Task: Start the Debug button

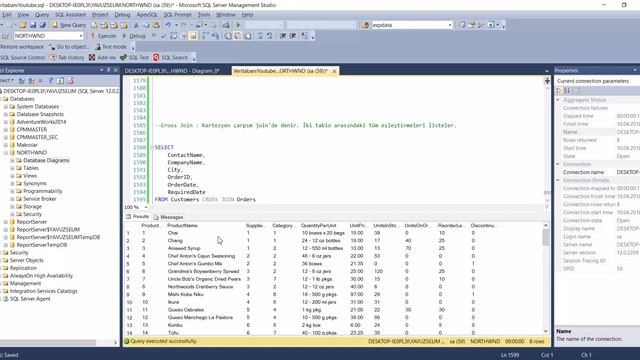Action: 134,36
